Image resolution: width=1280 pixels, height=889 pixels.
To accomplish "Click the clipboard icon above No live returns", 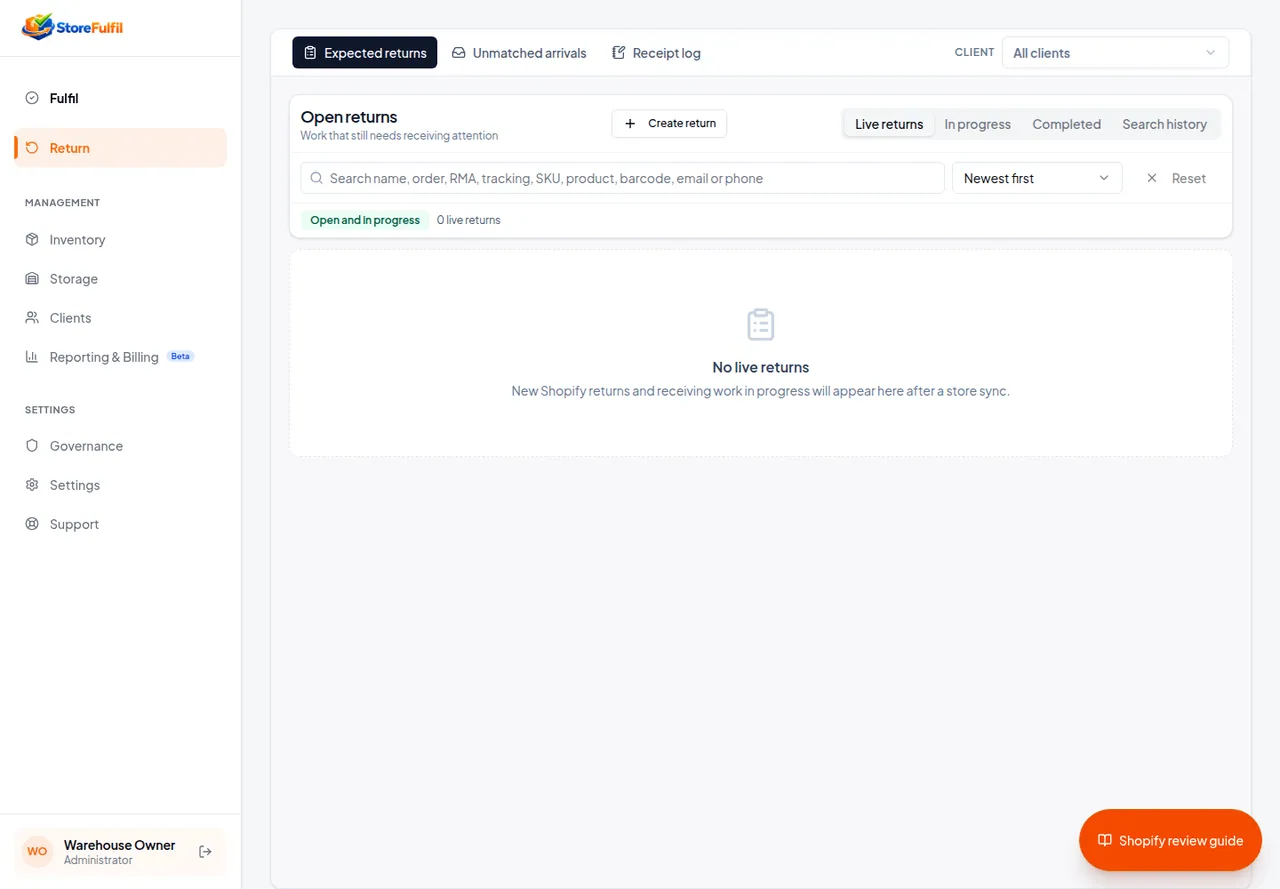I will [761, 324].
